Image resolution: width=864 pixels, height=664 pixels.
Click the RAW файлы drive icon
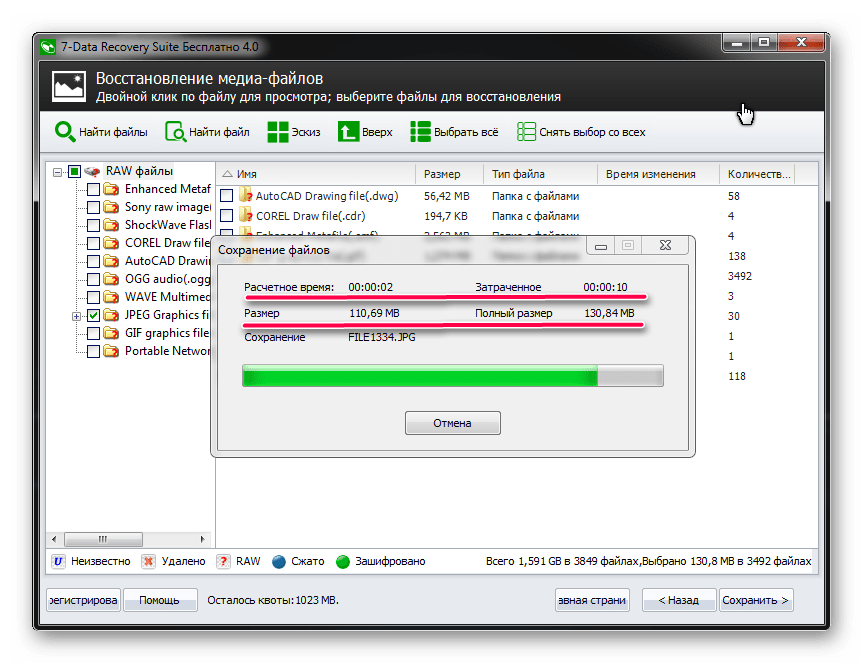point(92,171)
